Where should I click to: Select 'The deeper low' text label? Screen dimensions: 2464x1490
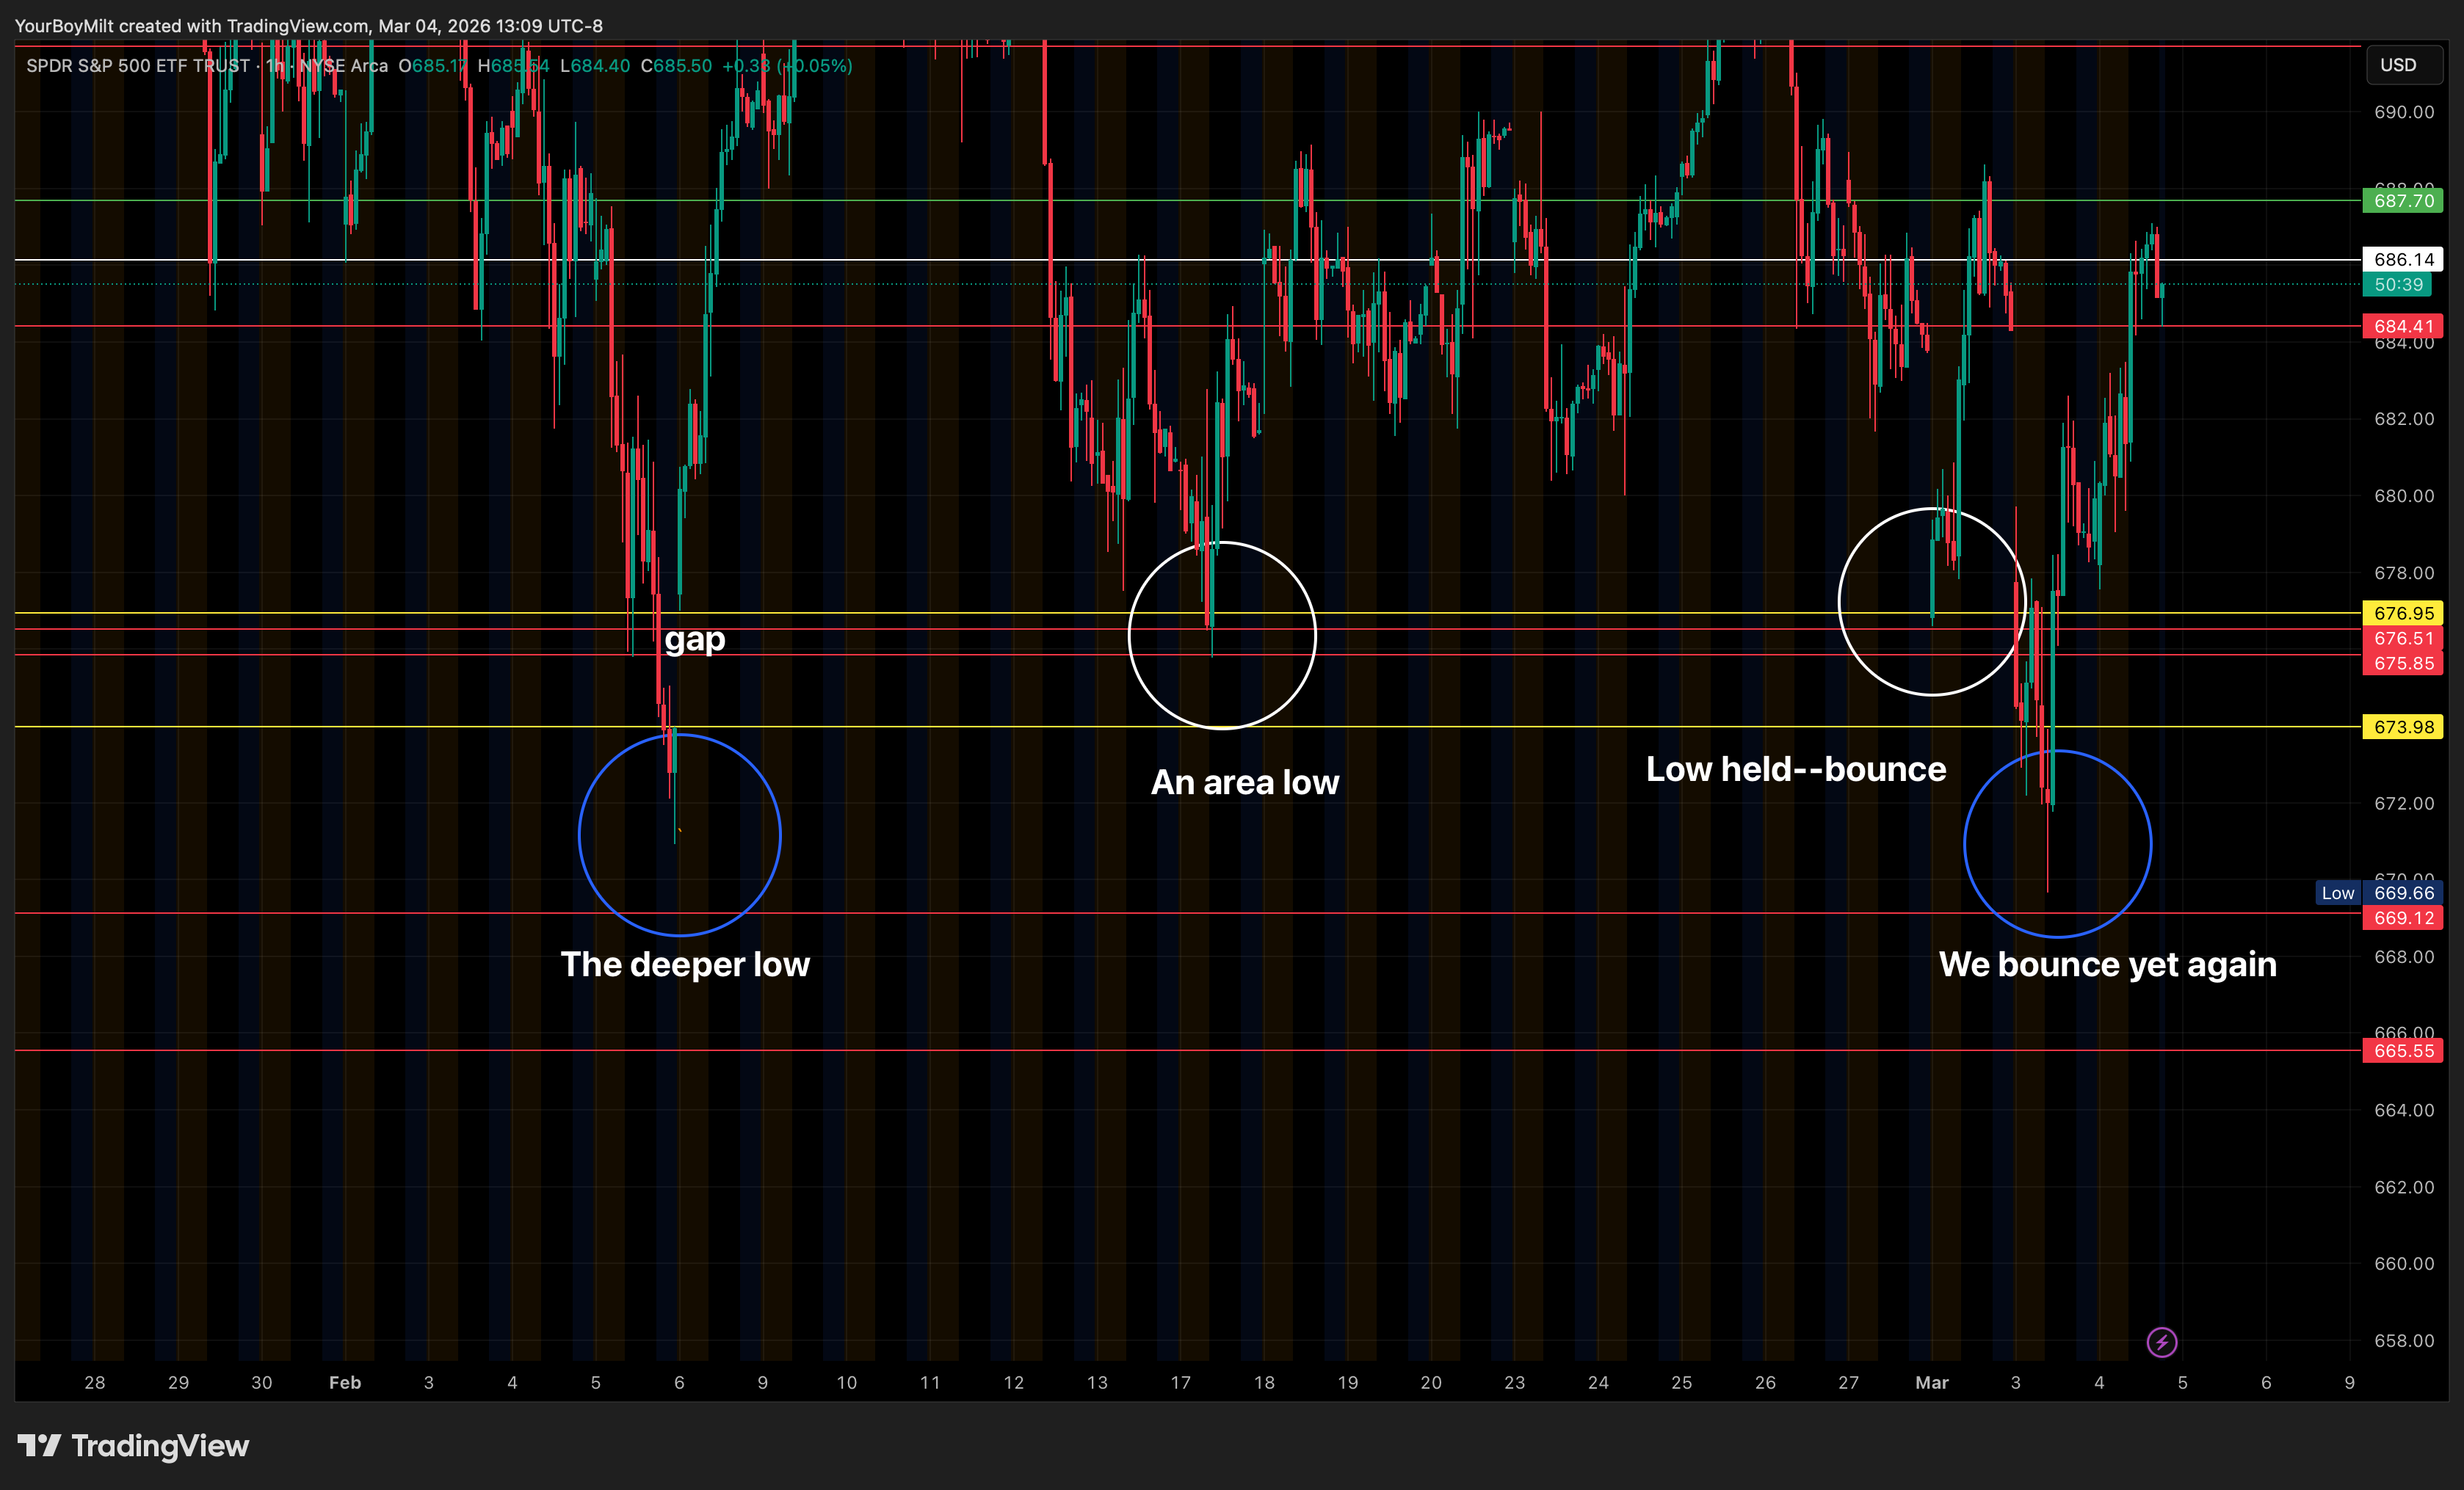pyautogui.click(x=684, y=964)
